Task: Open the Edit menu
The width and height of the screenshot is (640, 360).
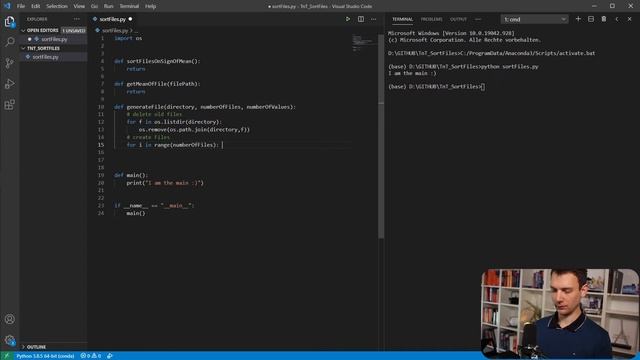Action: coord(36,6)
